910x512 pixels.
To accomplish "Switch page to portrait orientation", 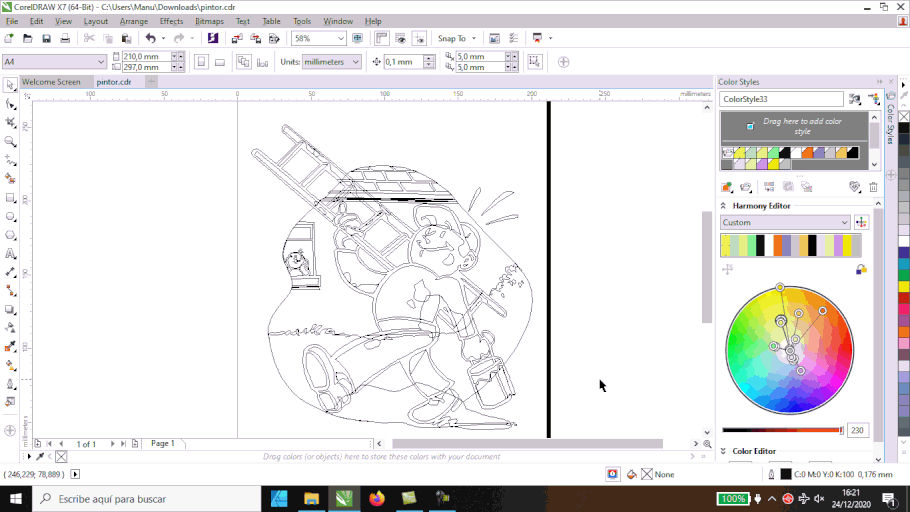I will (x=202, y=62).
